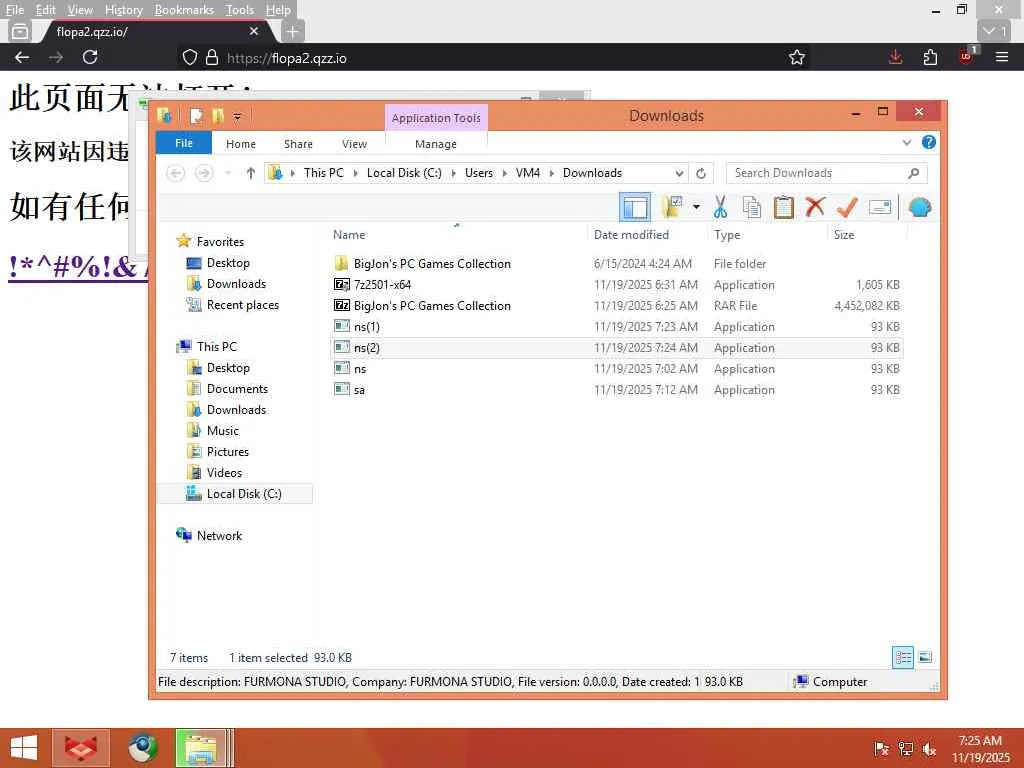Click the search magnifier in Search Downloads

914,173
